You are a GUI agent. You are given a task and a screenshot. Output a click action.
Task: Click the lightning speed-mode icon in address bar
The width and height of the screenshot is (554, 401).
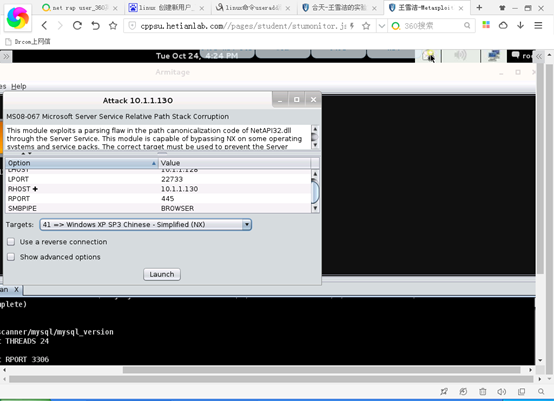(352, 26)
